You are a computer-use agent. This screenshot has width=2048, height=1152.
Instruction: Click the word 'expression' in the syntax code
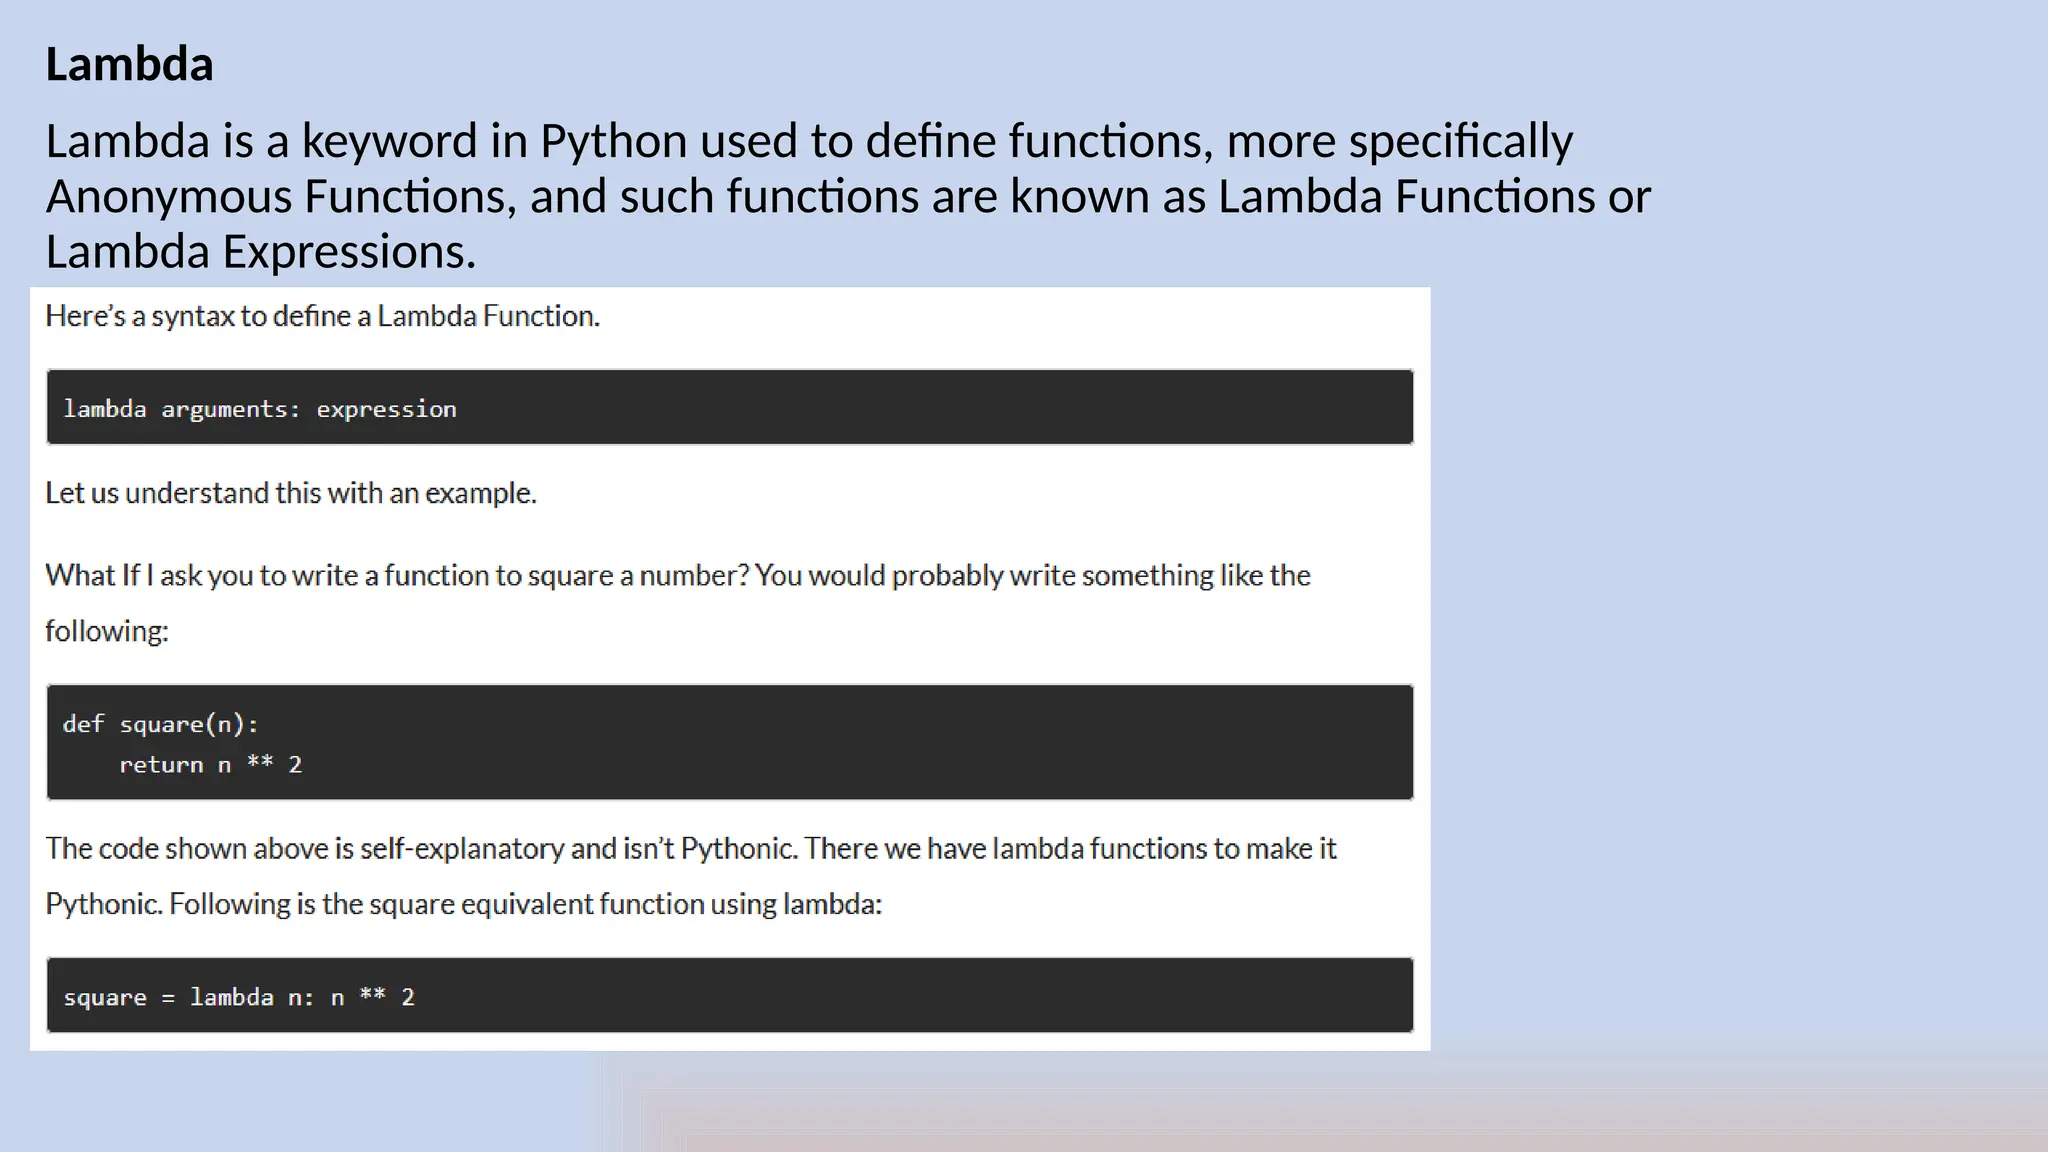point(386,409)
